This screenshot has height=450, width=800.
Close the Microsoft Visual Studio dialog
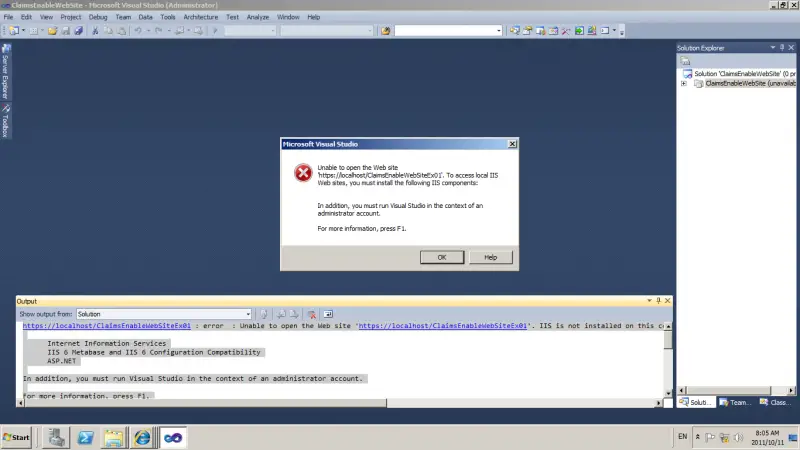click(512, 144)
